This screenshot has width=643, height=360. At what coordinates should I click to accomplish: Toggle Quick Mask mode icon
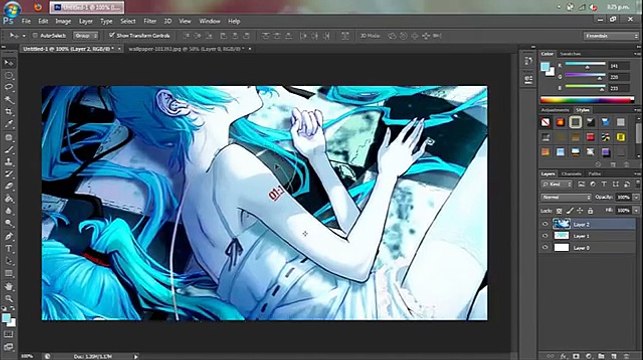(x=9, y=335)
